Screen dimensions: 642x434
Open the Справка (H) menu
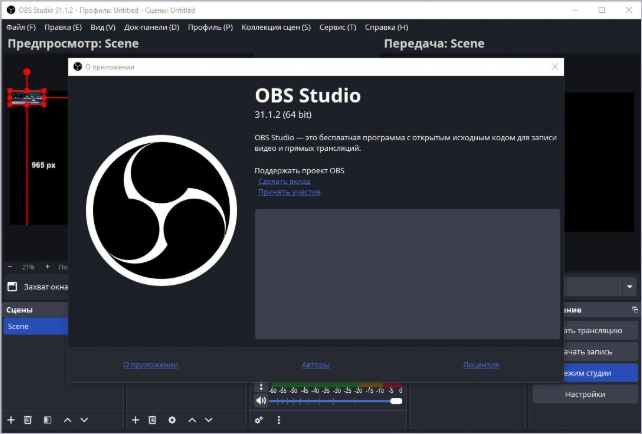pyautogui.click(x=387, y=27)
